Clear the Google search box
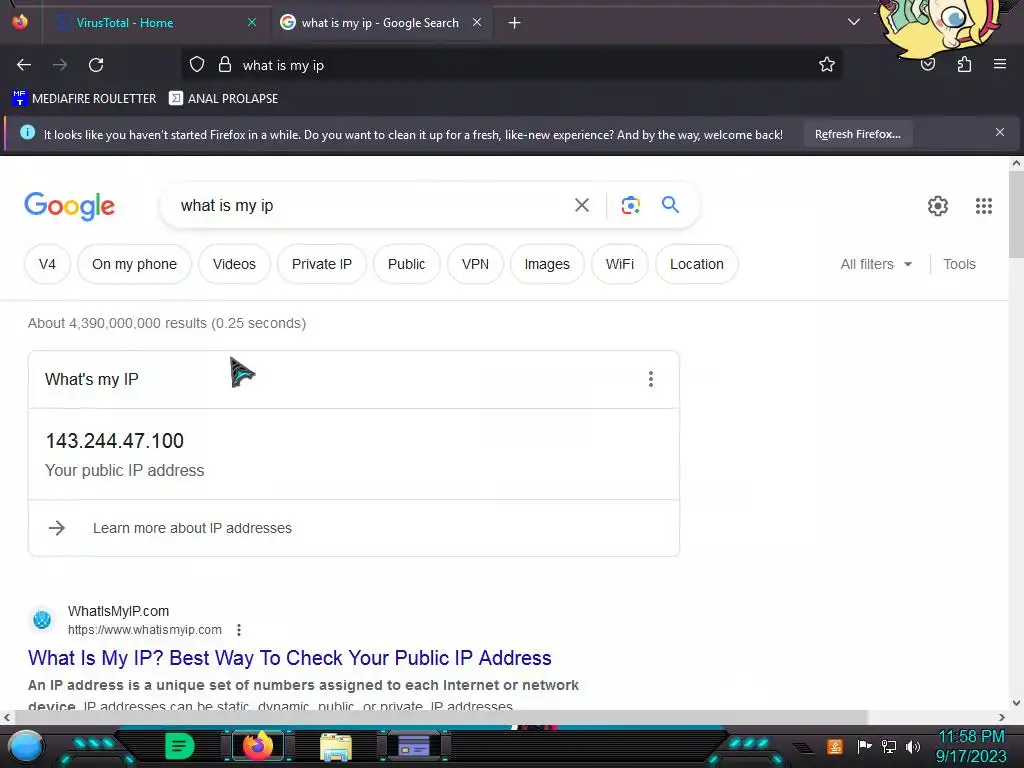This screenshot has width=1024, height=768. tap(582, 206)
